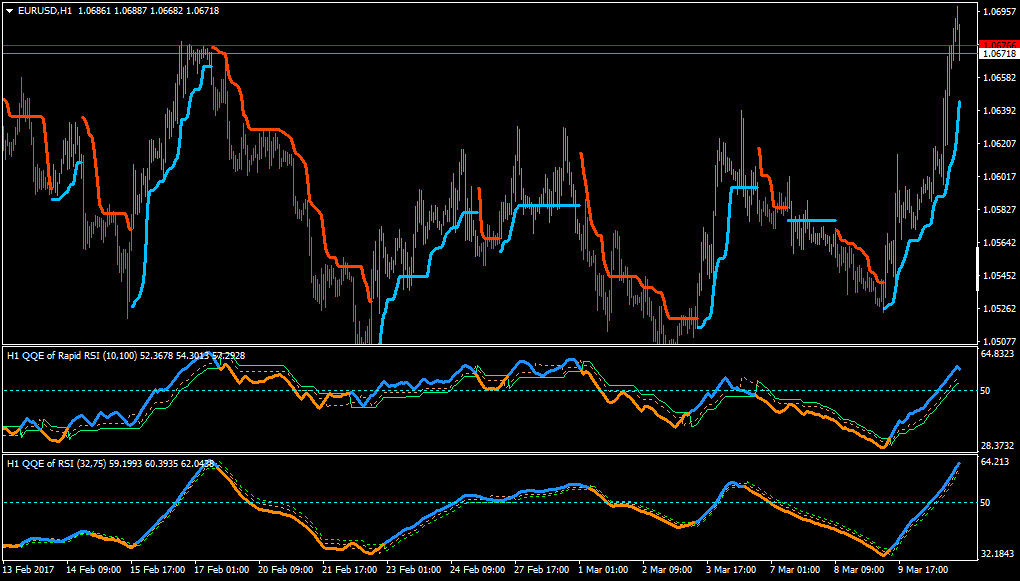
Task: Click the 20 Feb 09:00 time label
Action: pyautogui.click(x=285, y=569)
